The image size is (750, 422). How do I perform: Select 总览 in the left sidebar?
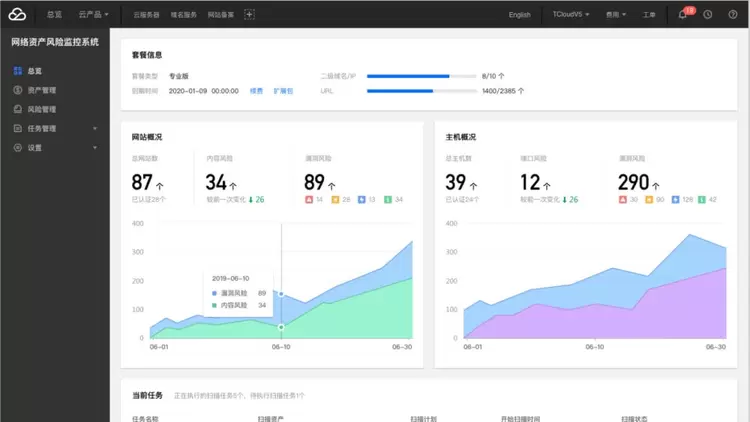35,71
